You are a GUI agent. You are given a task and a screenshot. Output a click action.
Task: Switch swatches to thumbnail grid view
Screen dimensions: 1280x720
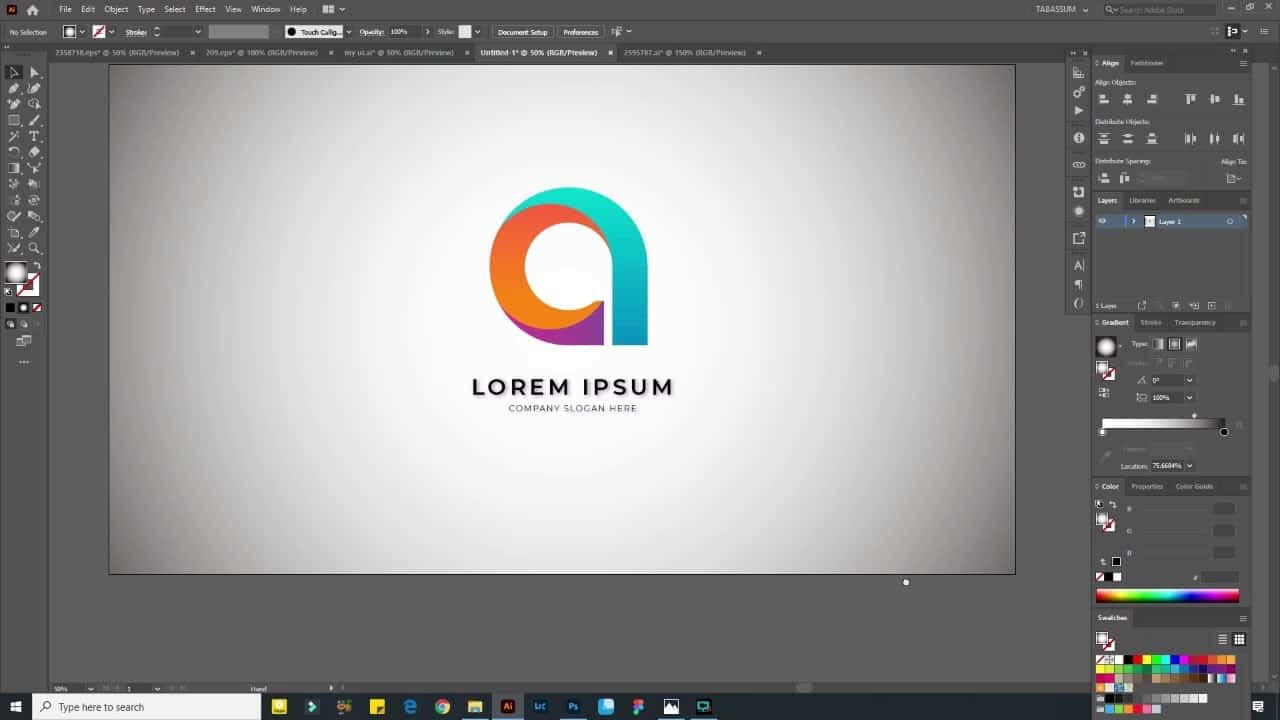coord(1239,639)
